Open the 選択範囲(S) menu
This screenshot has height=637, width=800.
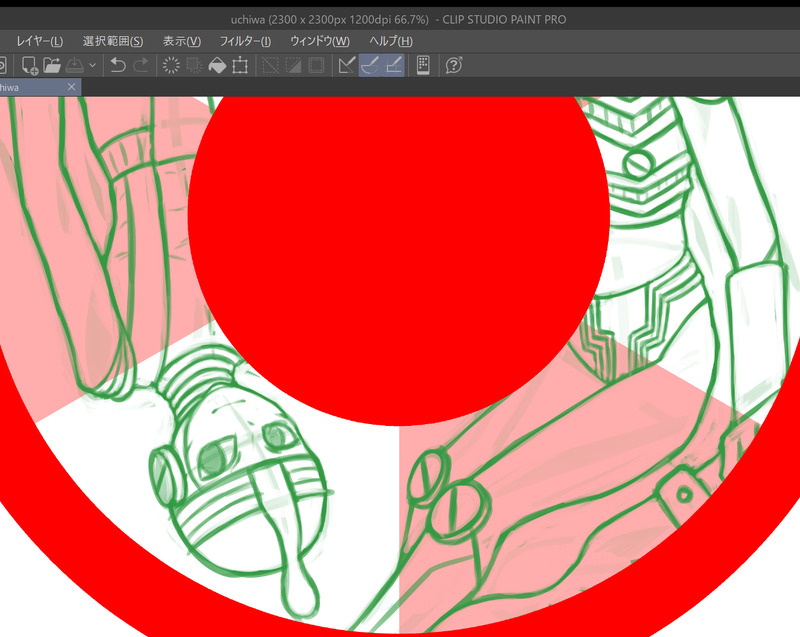click(113, 41)
